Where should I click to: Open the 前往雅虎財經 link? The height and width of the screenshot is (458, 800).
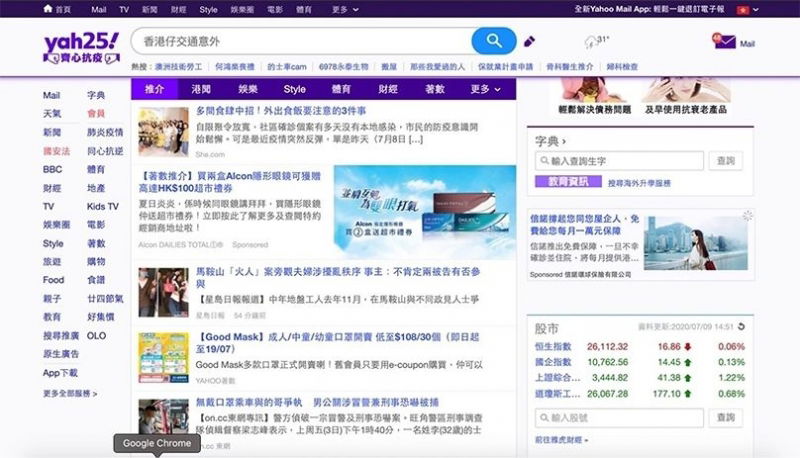561,440
